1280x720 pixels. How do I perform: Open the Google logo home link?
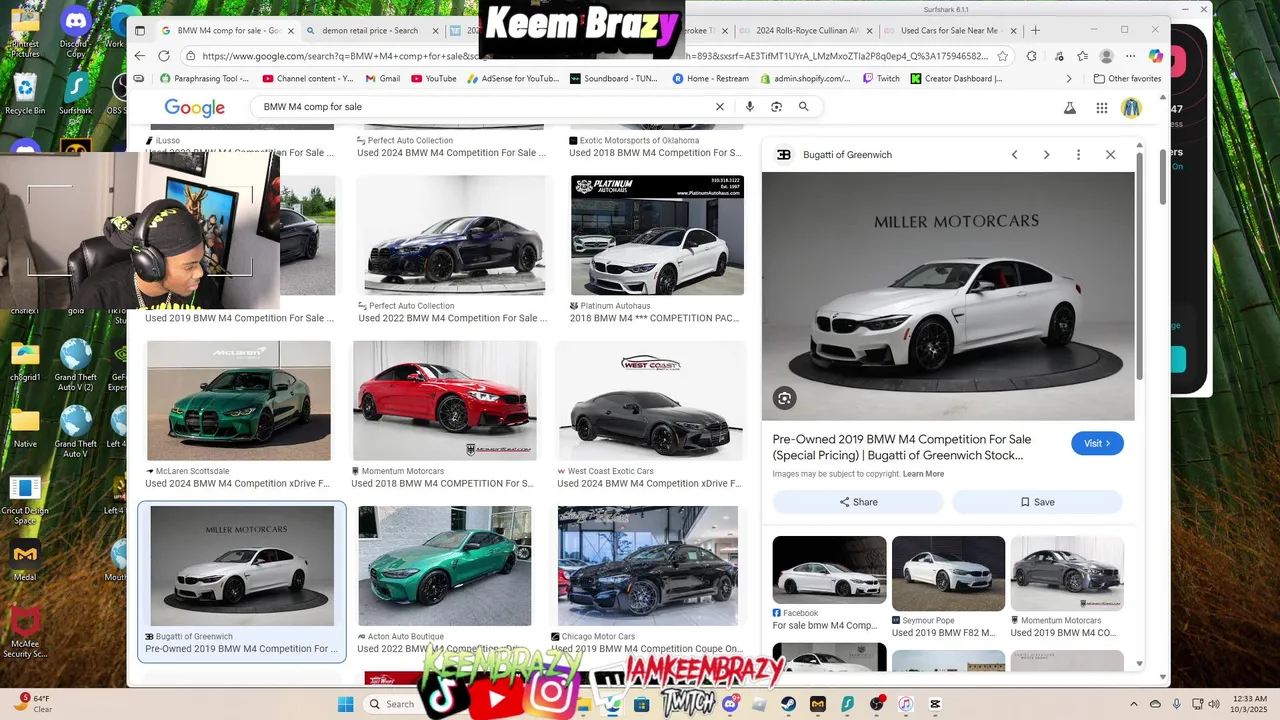[194, 108]
